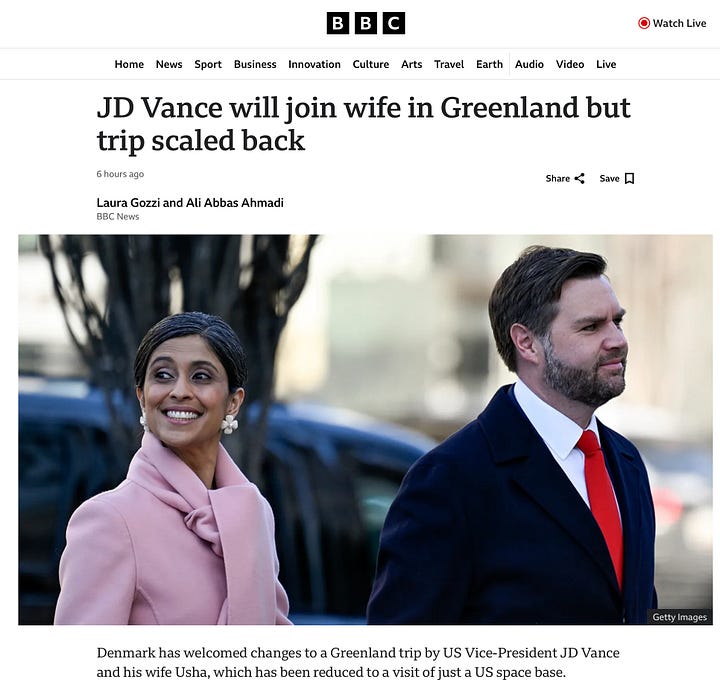This screenshot has height=691, width=720.
Task: Open the Innovation section
Action: coord(315,64)
